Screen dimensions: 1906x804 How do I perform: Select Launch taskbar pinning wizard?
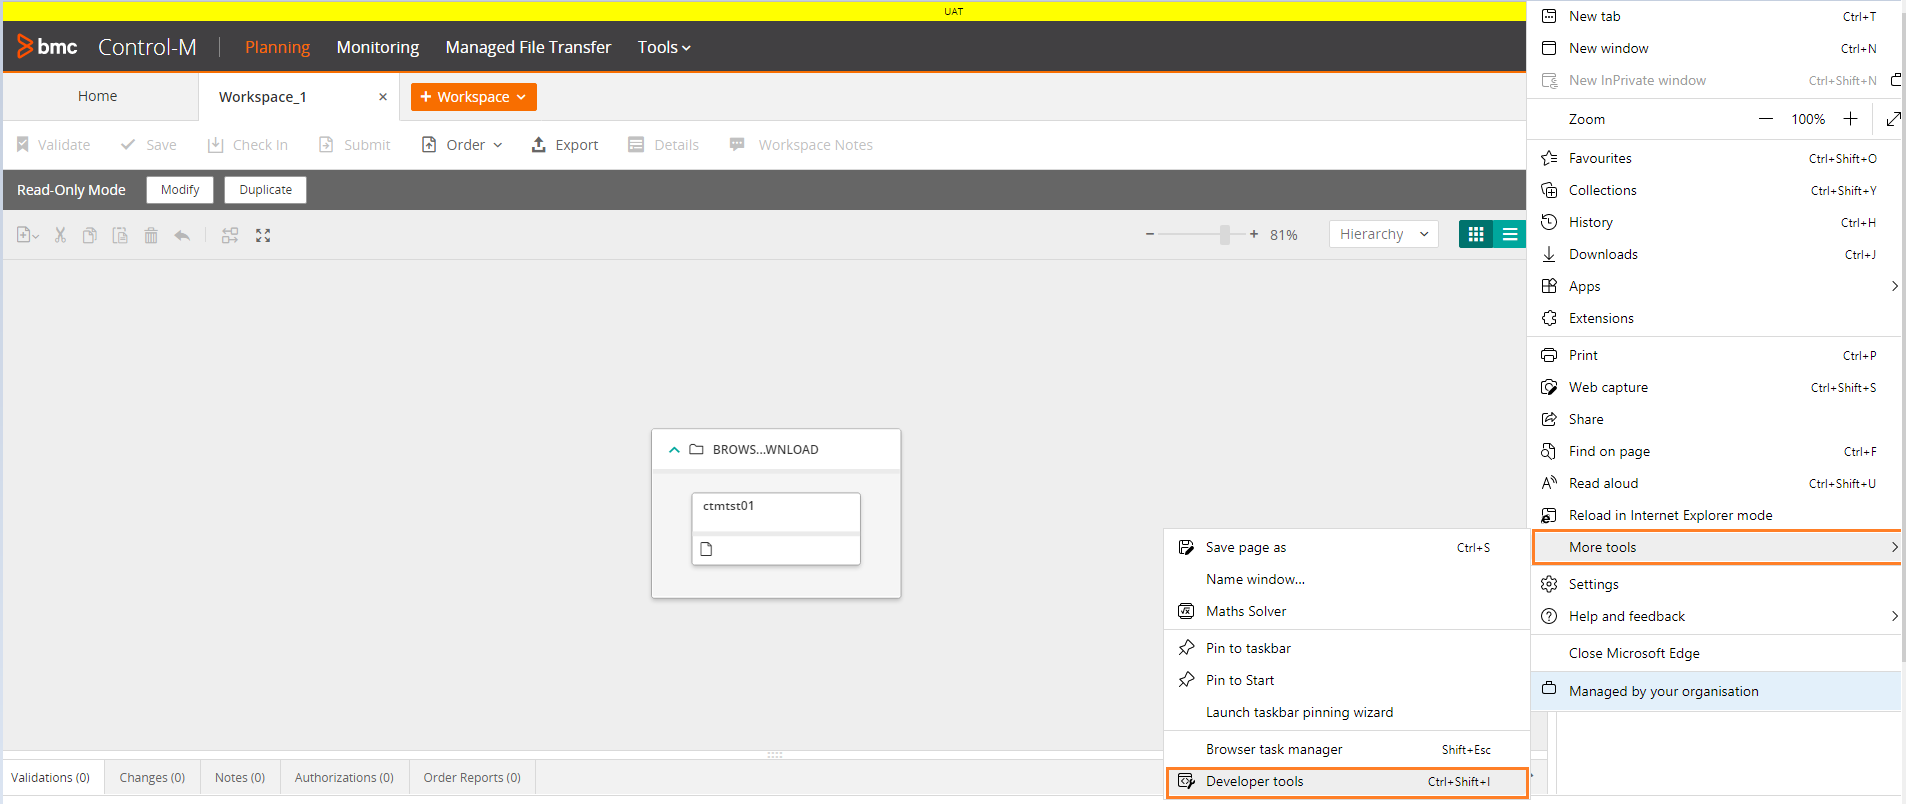(x=1347, y=712)
